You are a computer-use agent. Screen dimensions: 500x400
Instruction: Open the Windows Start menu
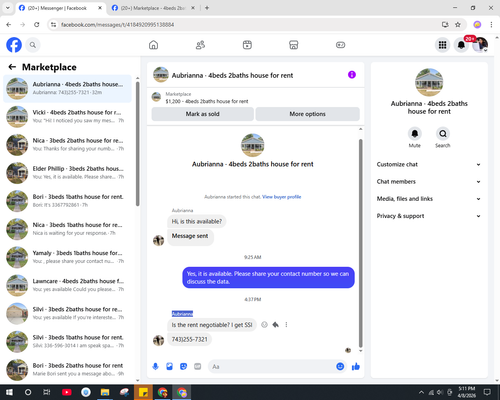tap(9, 392)
